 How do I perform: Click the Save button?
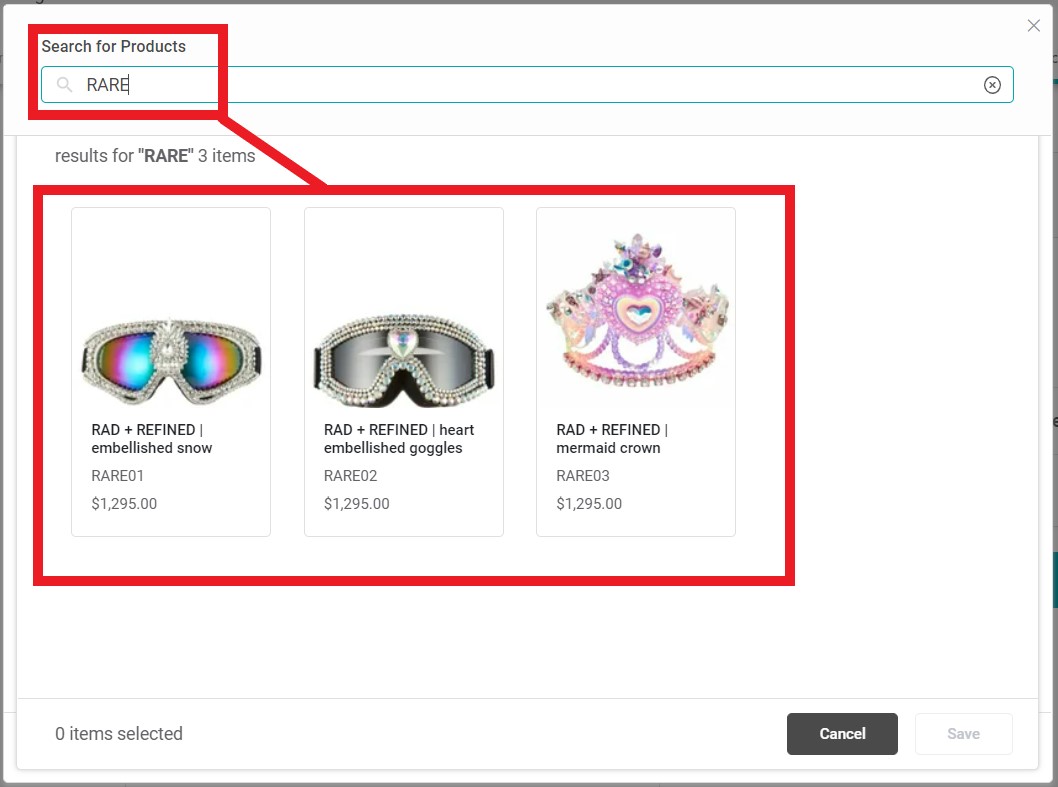(964, 734)
